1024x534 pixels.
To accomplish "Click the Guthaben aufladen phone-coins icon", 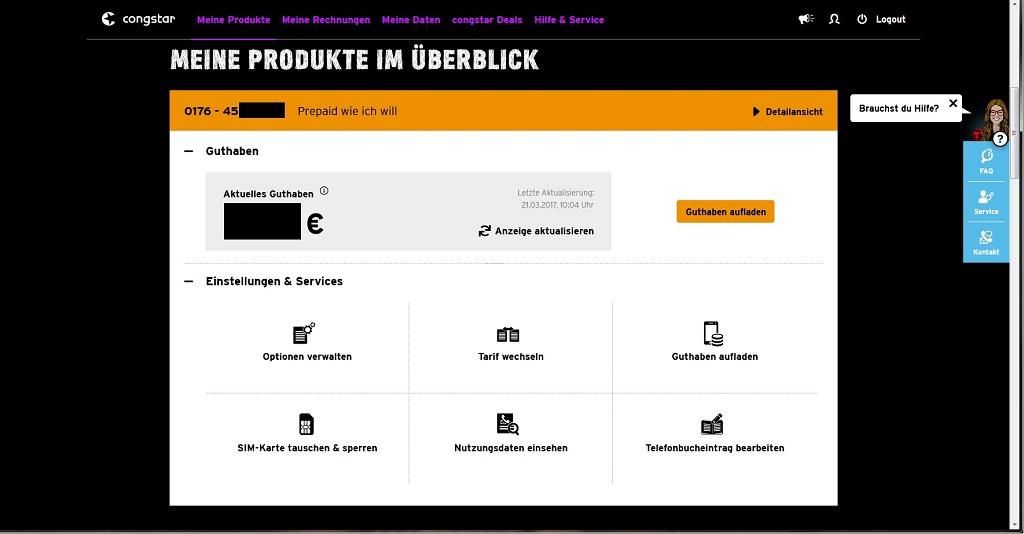I will pyautogui.click(x=713, y=333).
